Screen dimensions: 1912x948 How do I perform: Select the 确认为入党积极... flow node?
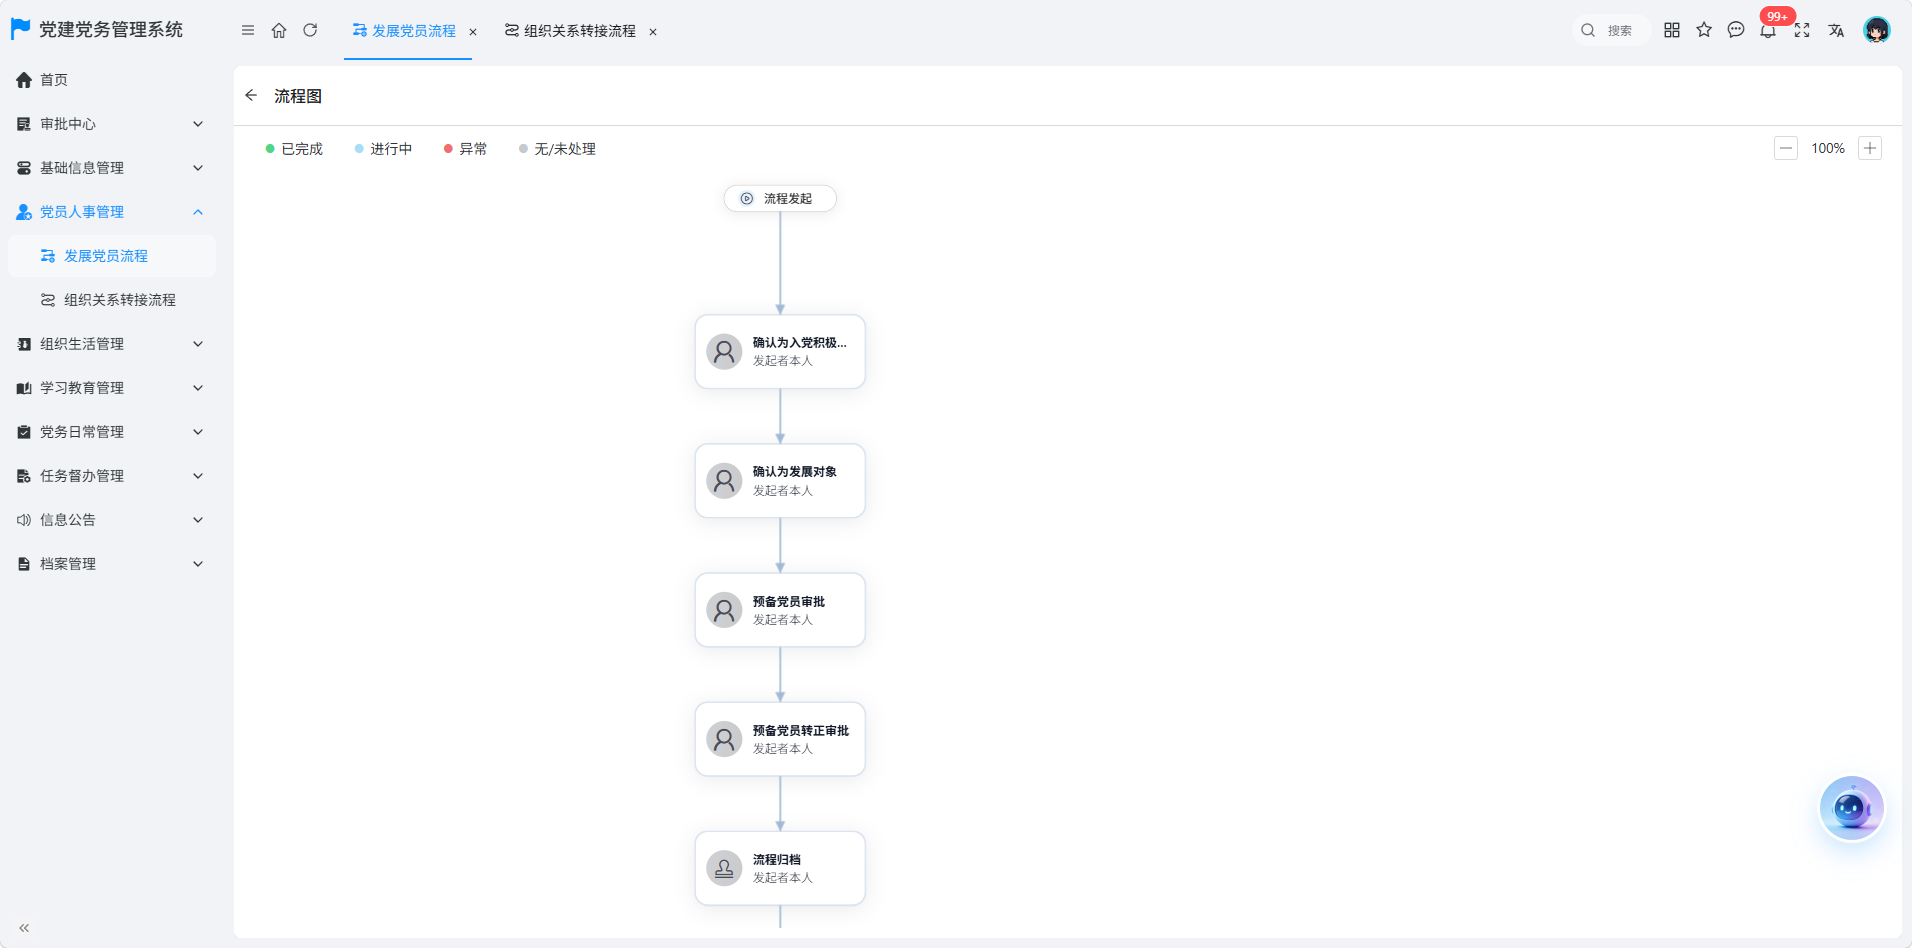tap(780, 352)
